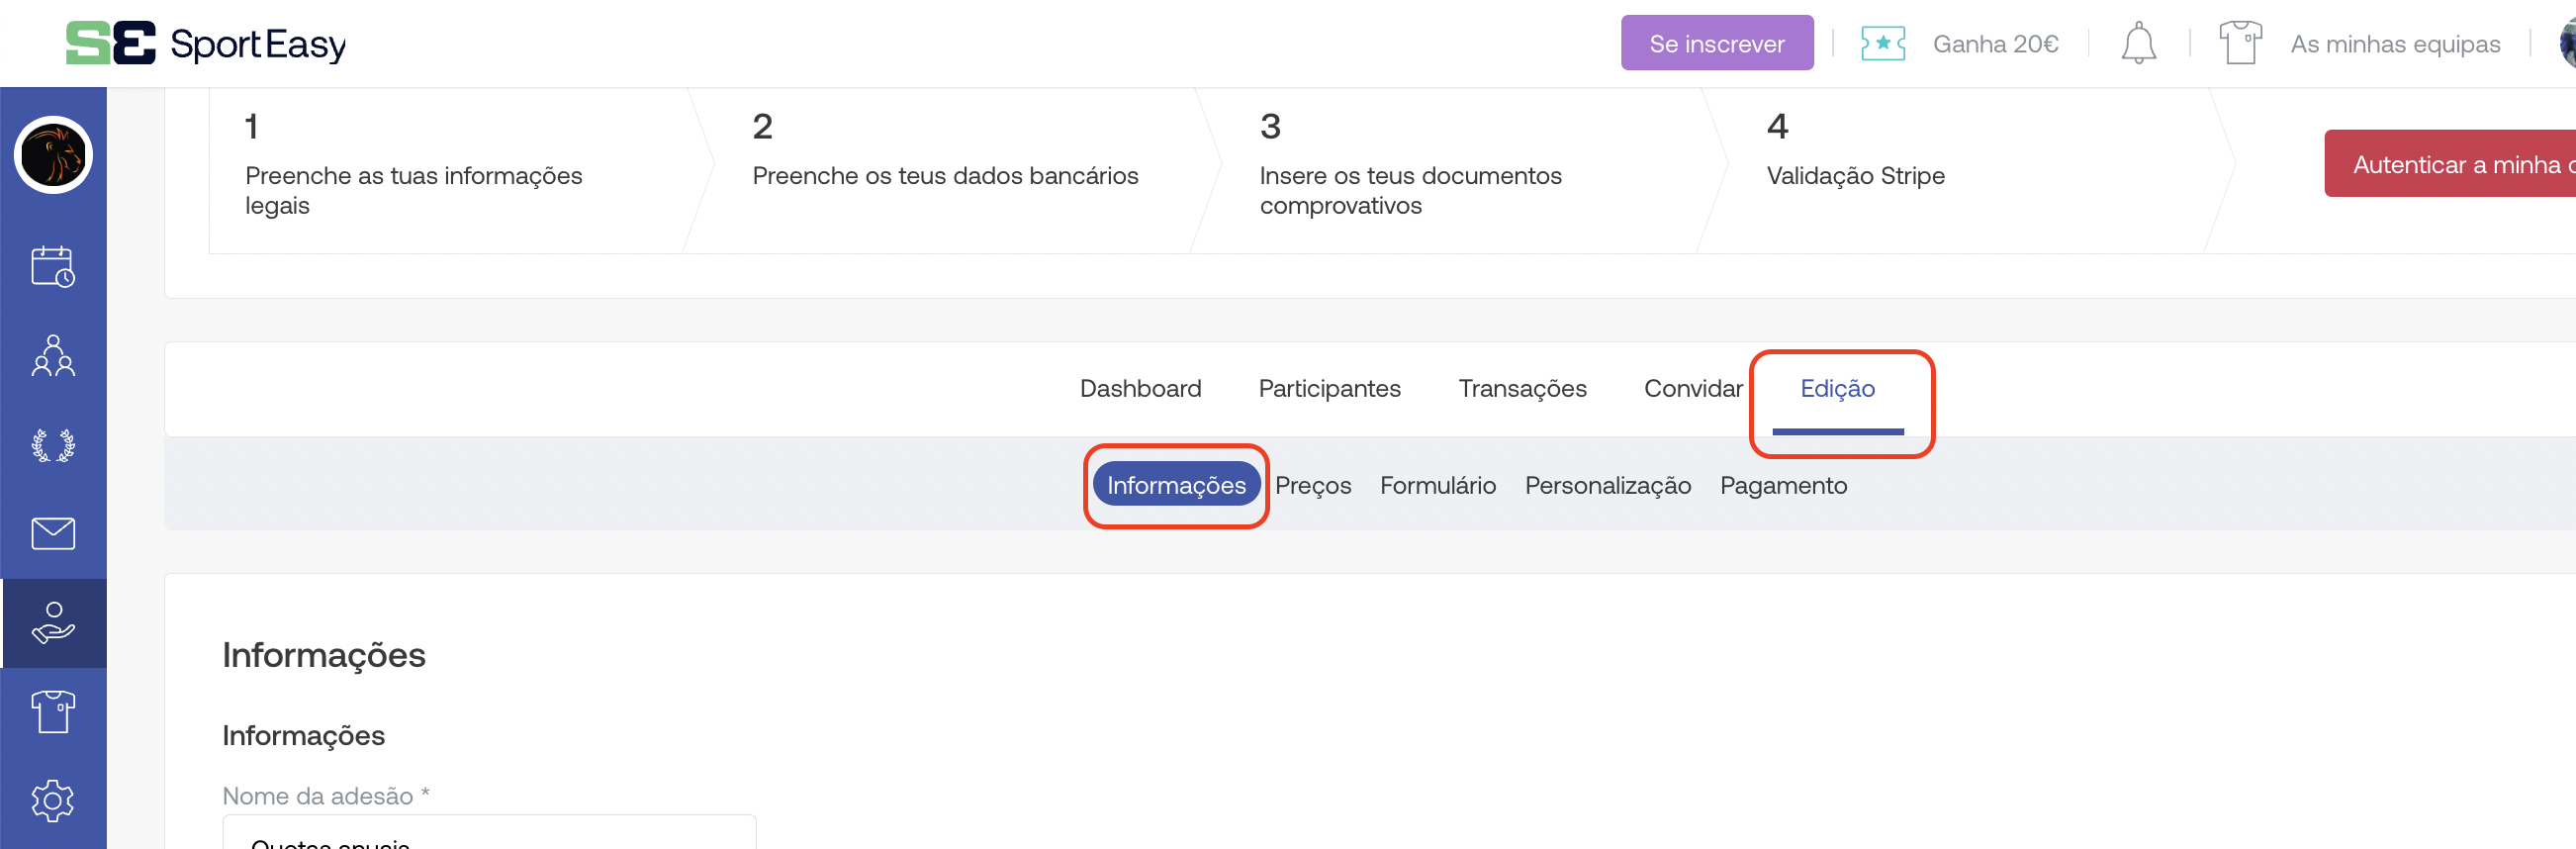This screenshot has height=849, width=2576.
Task: Click the Se inscrever button
Action: pos(1716,43)
